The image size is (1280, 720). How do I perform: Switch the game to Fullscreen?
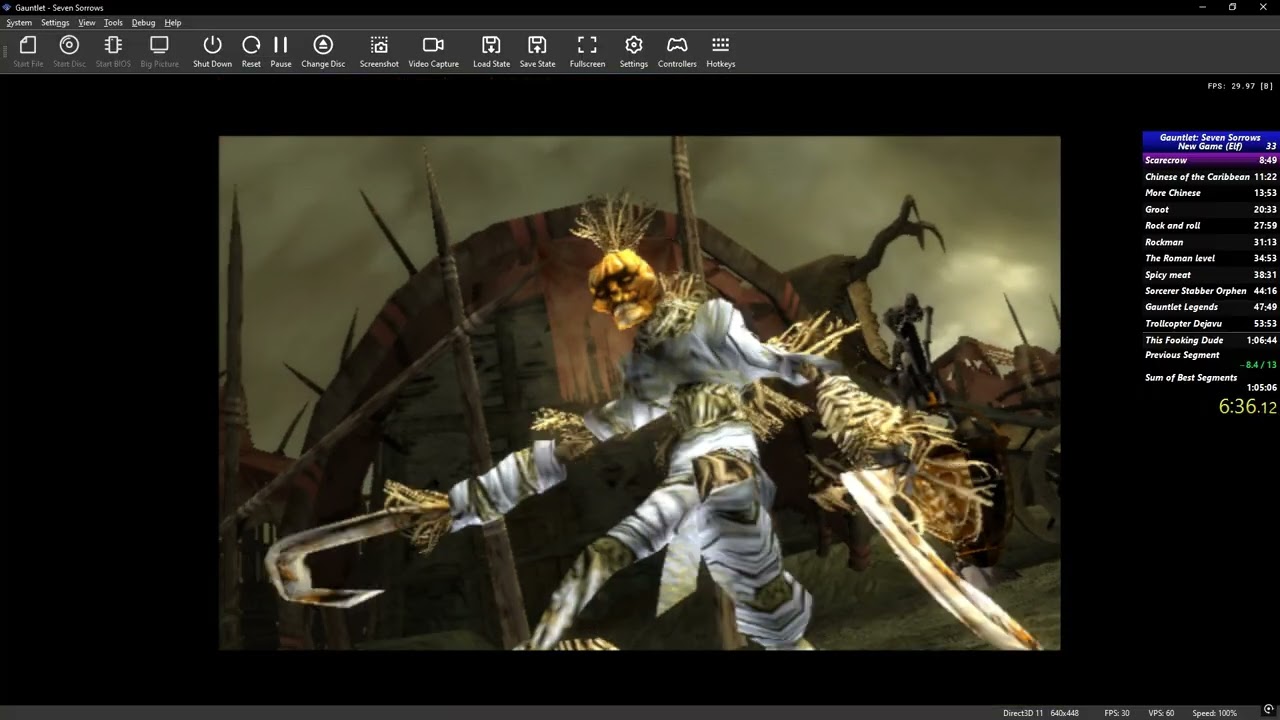[587, 51]
